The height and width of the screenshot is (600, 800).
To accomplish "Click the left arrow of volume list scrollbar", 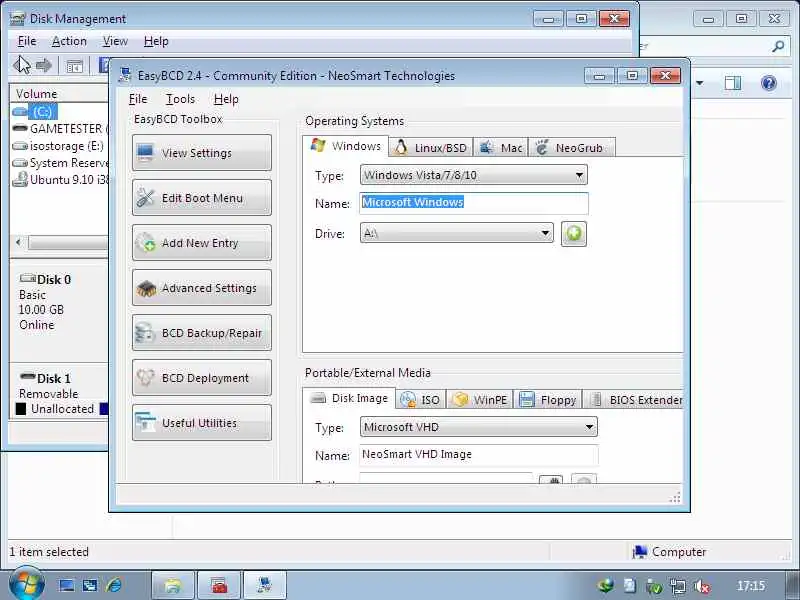I will (x=18, y=242).
